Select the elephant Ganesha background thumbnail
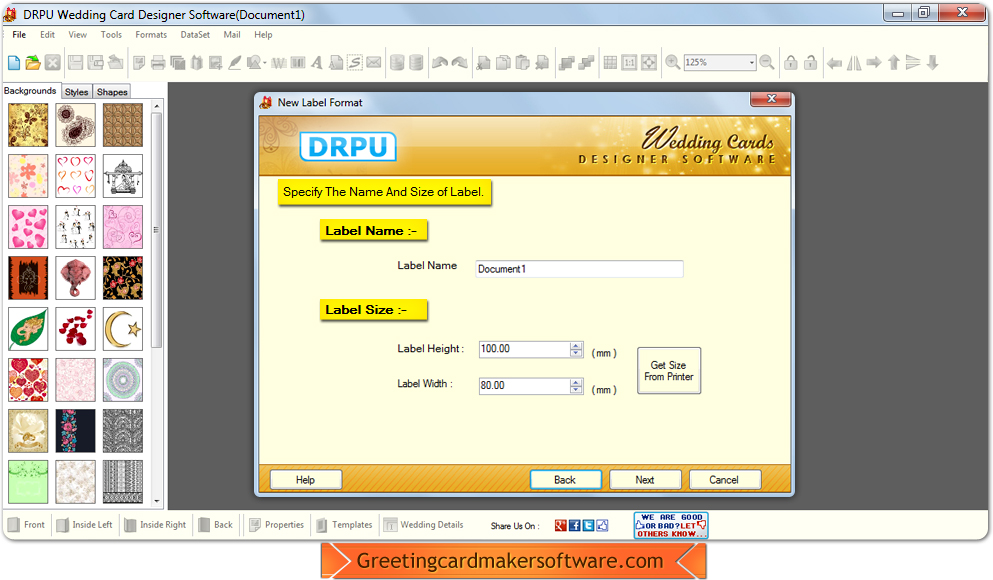This screenshot has width=993, height=580. [75, 277]
